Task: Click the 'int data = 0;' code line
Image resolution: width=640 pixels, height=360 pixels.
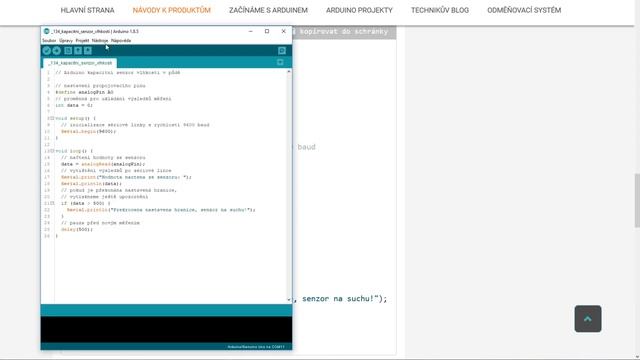Action: pyautogui.click(x=74, y=105)
